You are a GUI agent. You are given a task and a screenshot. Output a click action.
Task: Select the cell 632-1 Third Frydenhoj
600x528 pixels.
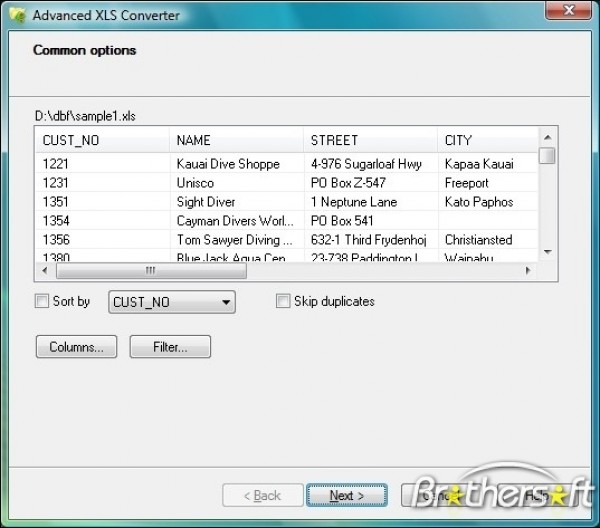(370, 240)
